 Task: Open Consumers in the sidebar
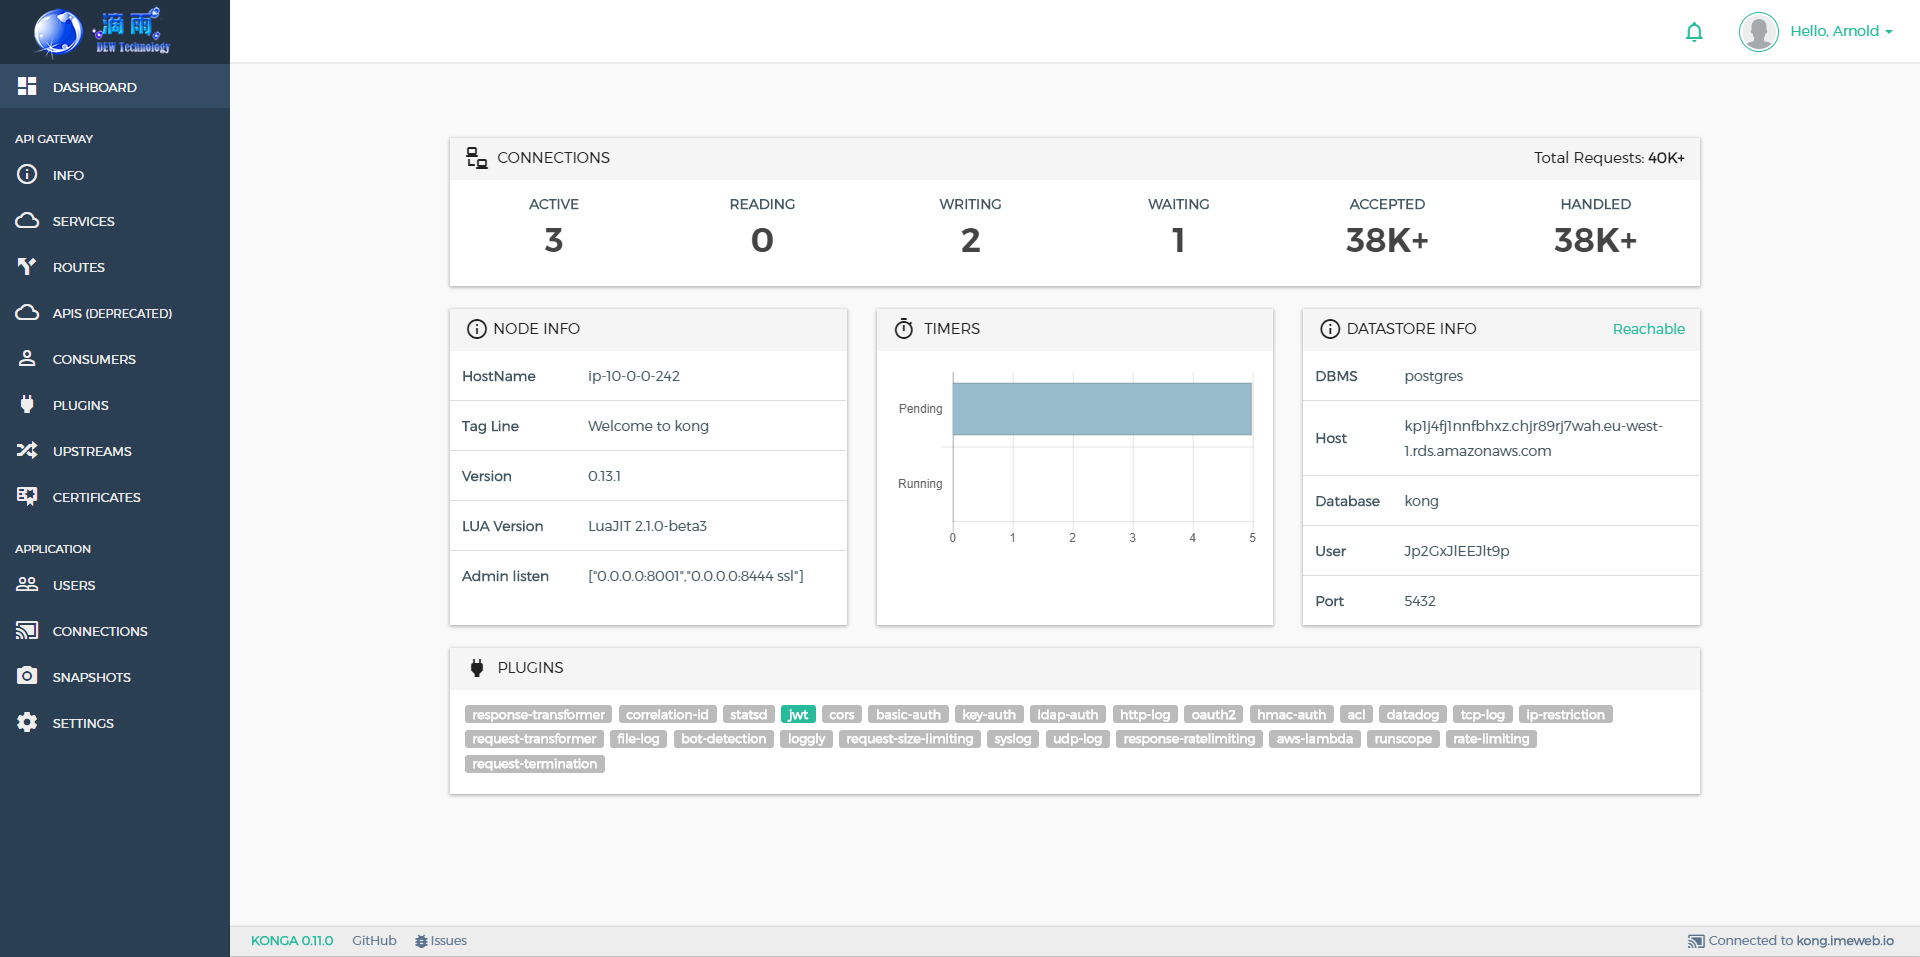point(115,359)
